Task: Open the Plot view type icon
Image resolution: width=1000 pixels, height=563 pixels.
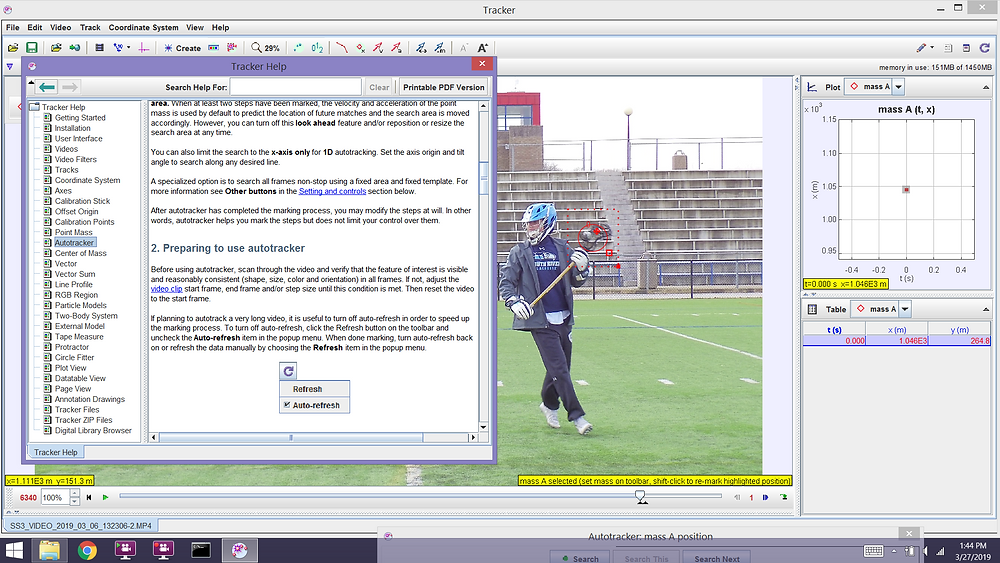Action: coord(812,87)
